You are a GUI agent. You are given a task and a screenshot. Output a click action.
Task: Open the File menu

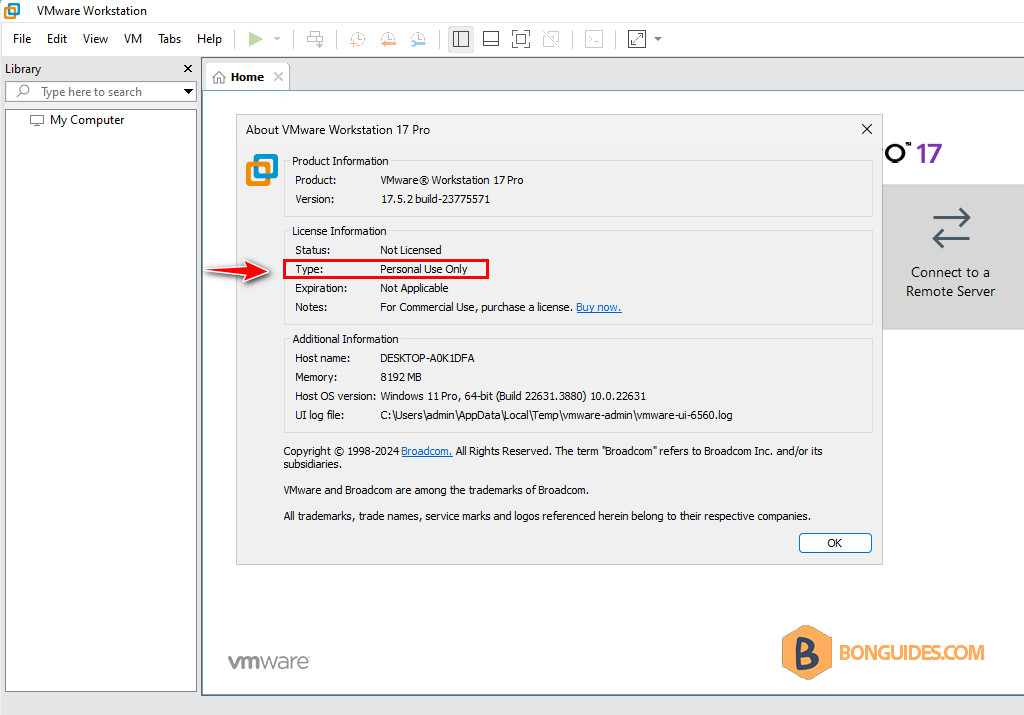22,39
